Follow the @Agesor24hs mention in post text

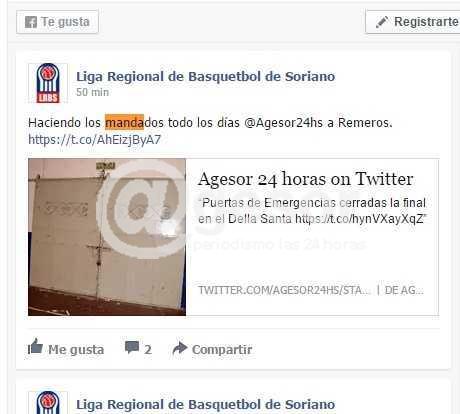click(x=284, y=122)
